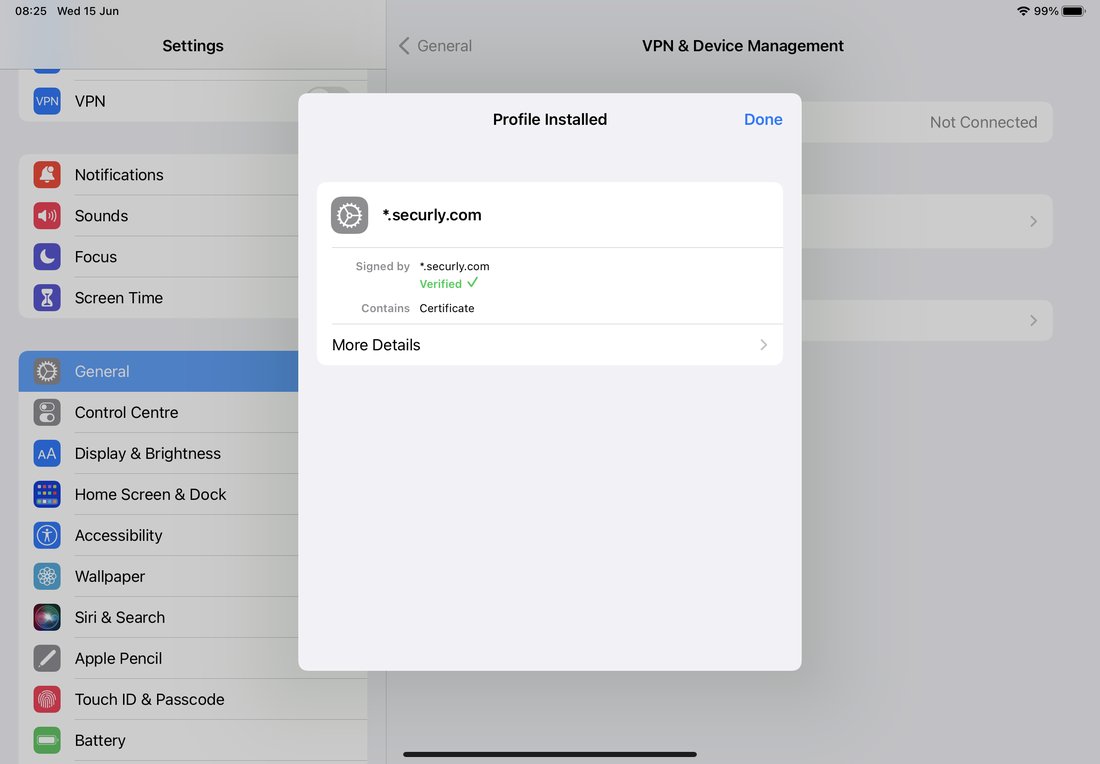Screen dimensions: 1100x764
Task: Open Sounds settings
Action: click(159, 215)
